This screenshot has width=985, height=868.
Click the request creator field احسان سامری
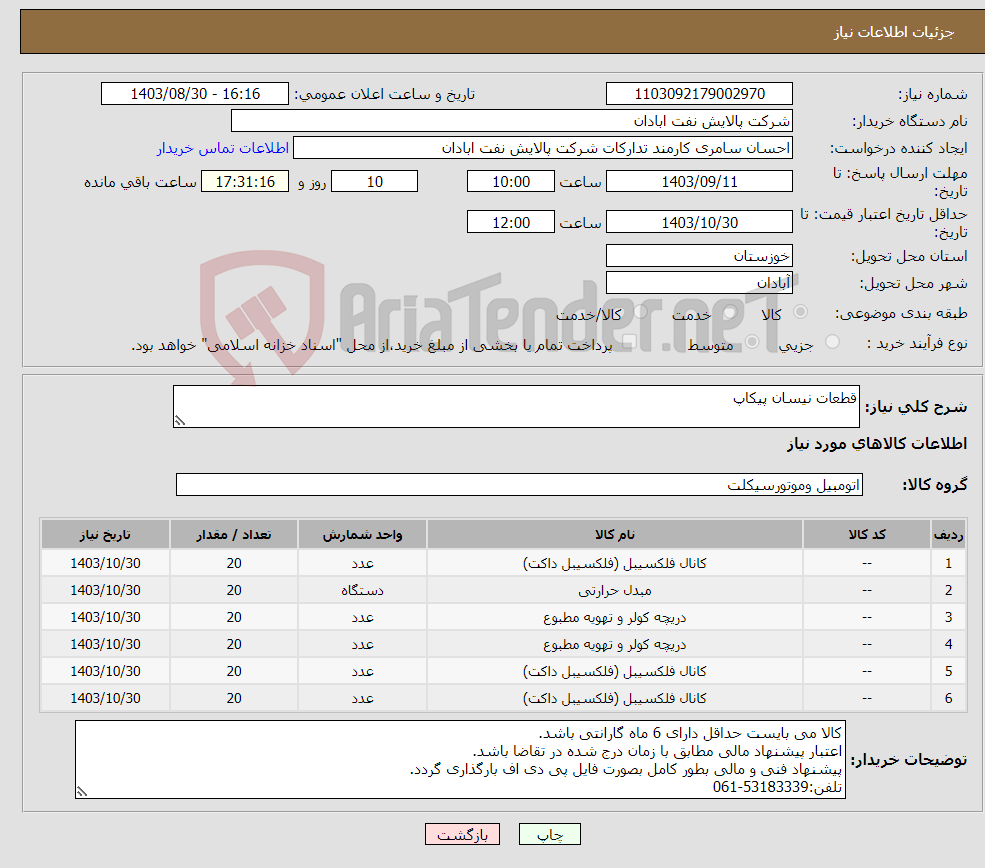(x=543, y=148)
